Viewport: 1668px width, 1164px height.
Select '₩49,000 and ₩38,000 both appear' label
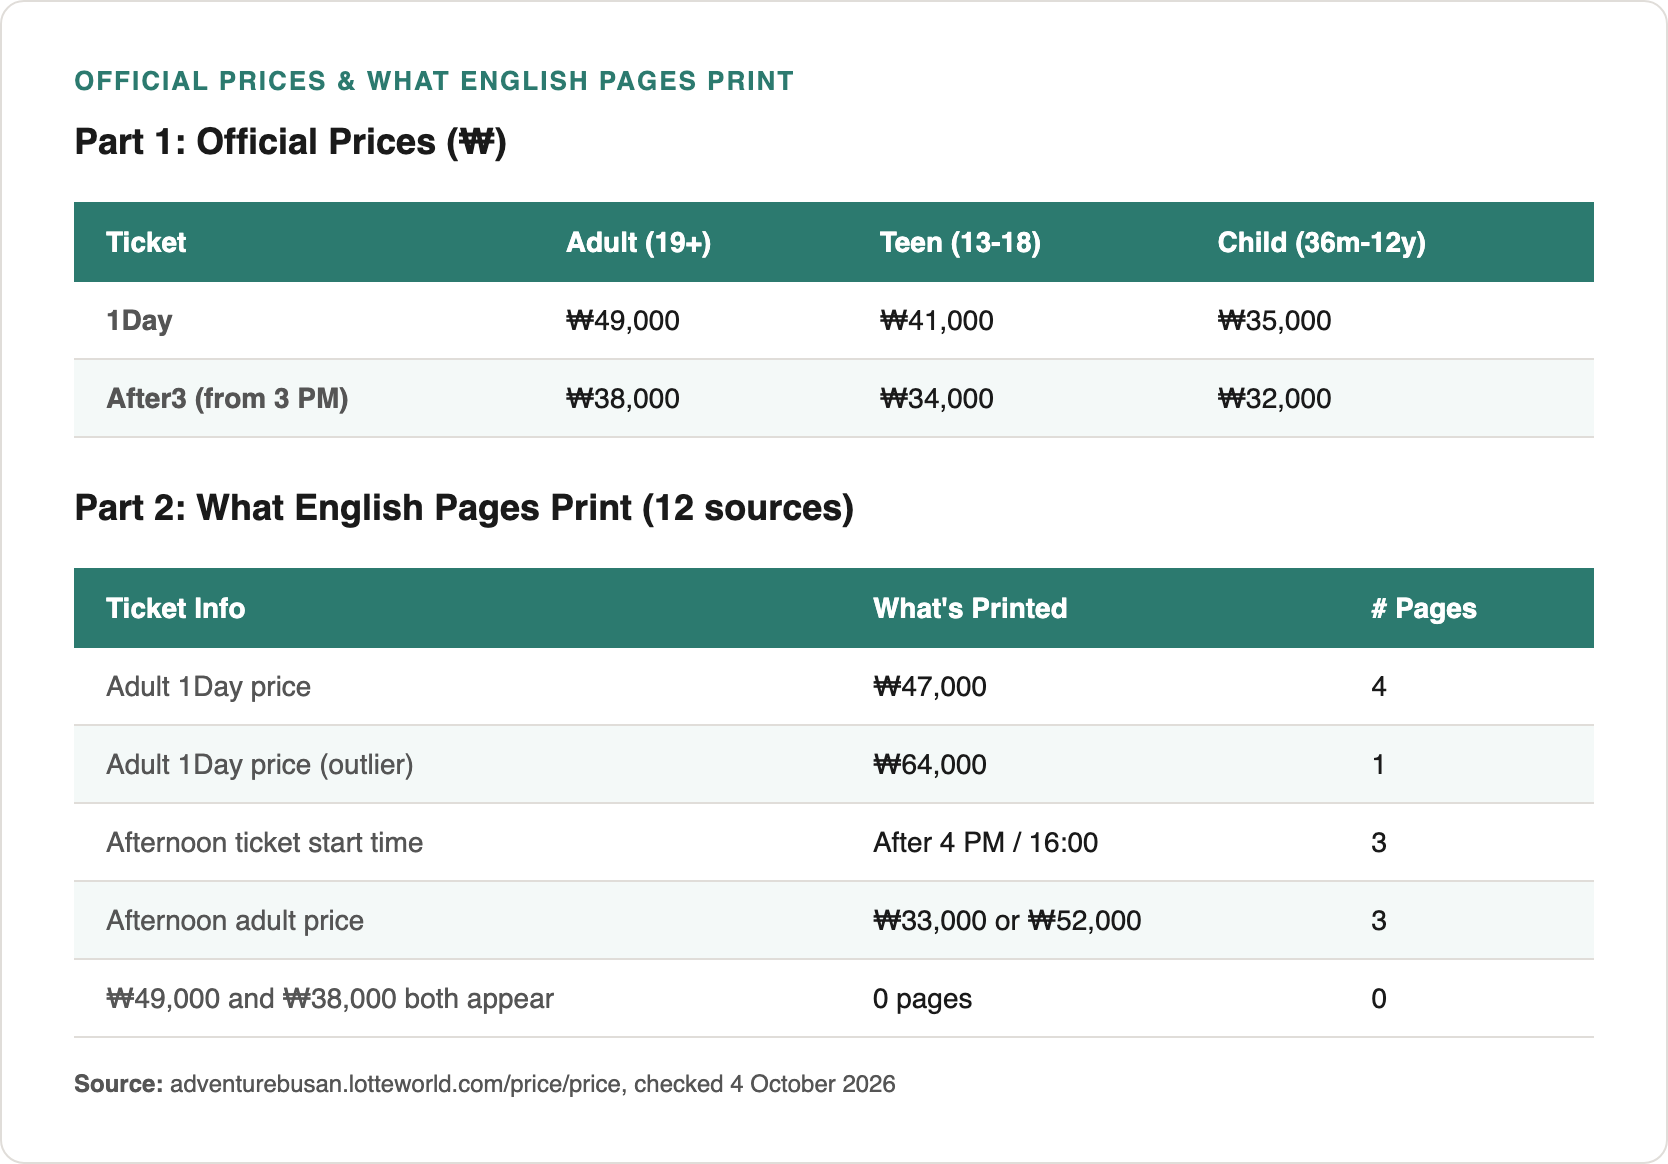[330, 998]
